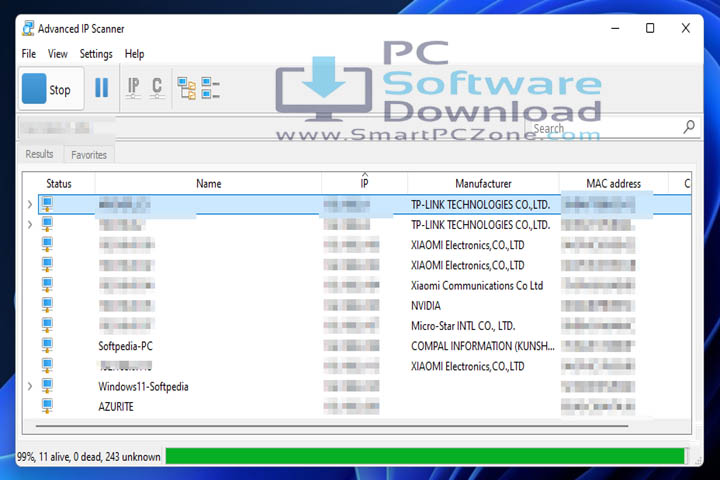This screenshot has height=480, width=720.
Task: Open the Settings menu
Action: pos(96,54)
